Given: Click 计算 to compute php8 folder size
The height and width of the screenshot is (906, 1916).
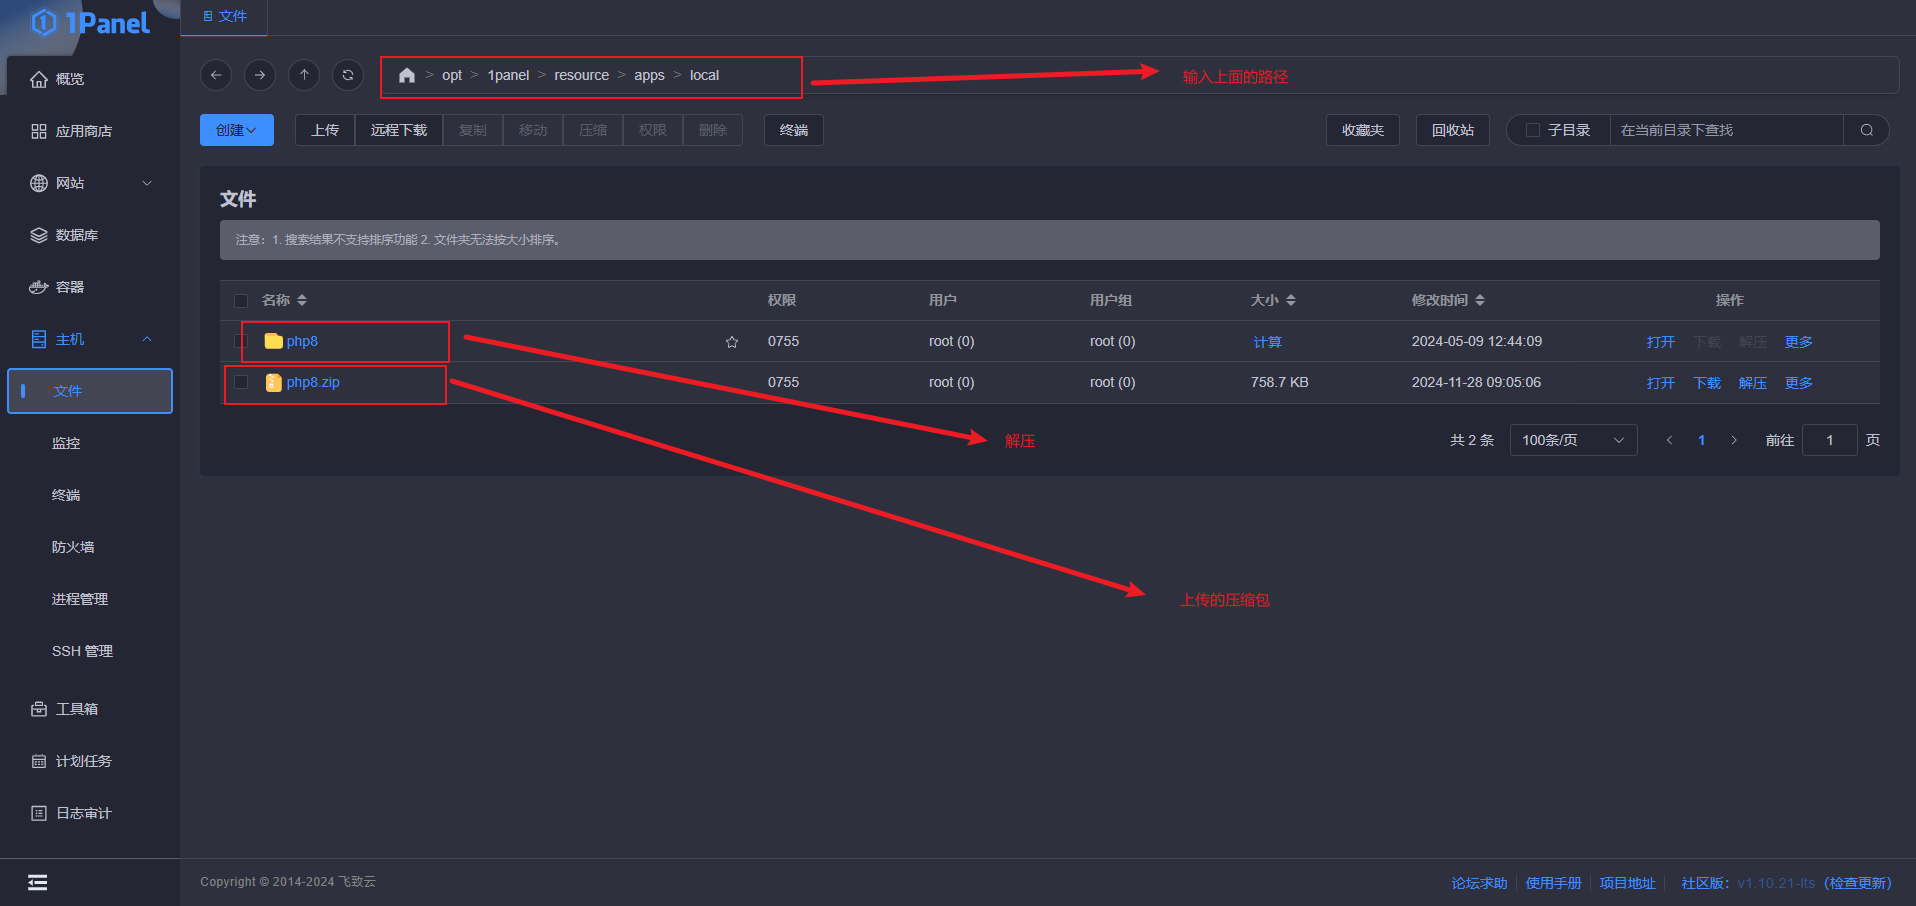Looking at the screenshot, I should pyautogui.click(x=1267, y=342).
